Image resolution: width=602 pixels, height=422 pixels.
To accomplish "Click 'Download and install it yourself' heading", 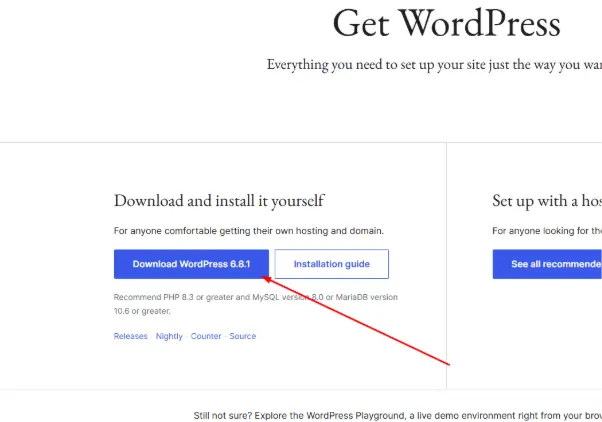I will click(219, 201).
